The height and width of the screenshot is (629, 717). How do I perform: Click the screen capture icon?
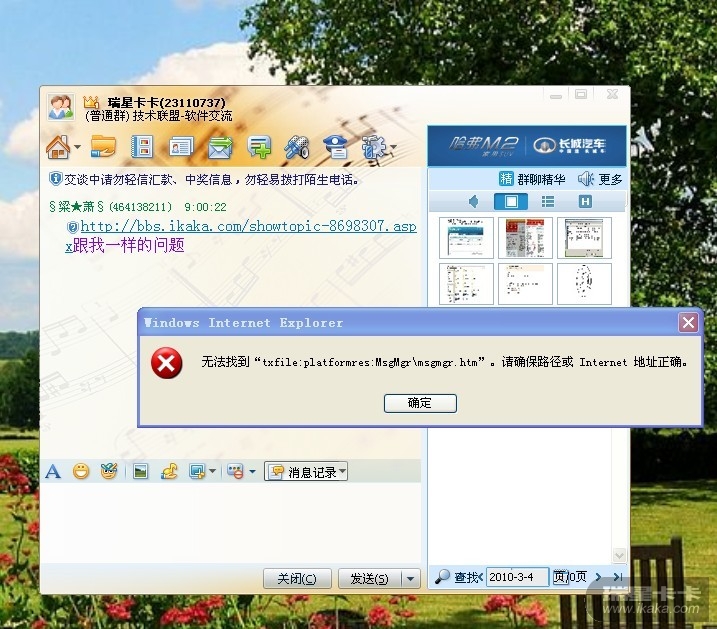[197, 471]
